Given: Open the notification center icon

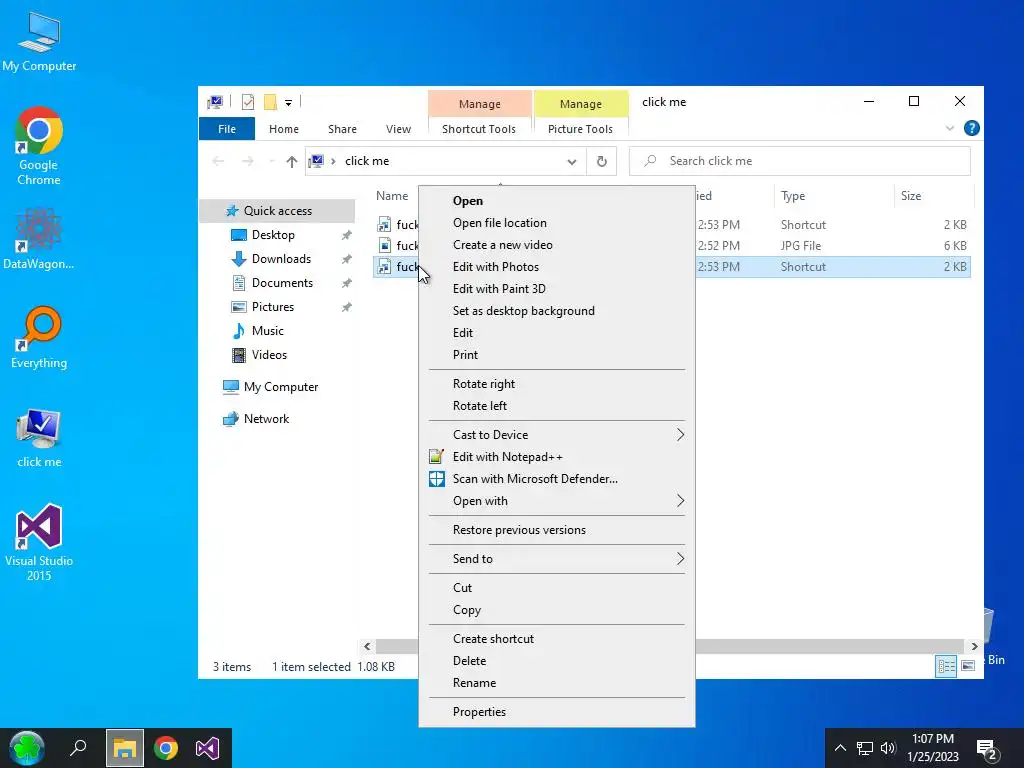Looking at the screenshot, I should 986,749.
